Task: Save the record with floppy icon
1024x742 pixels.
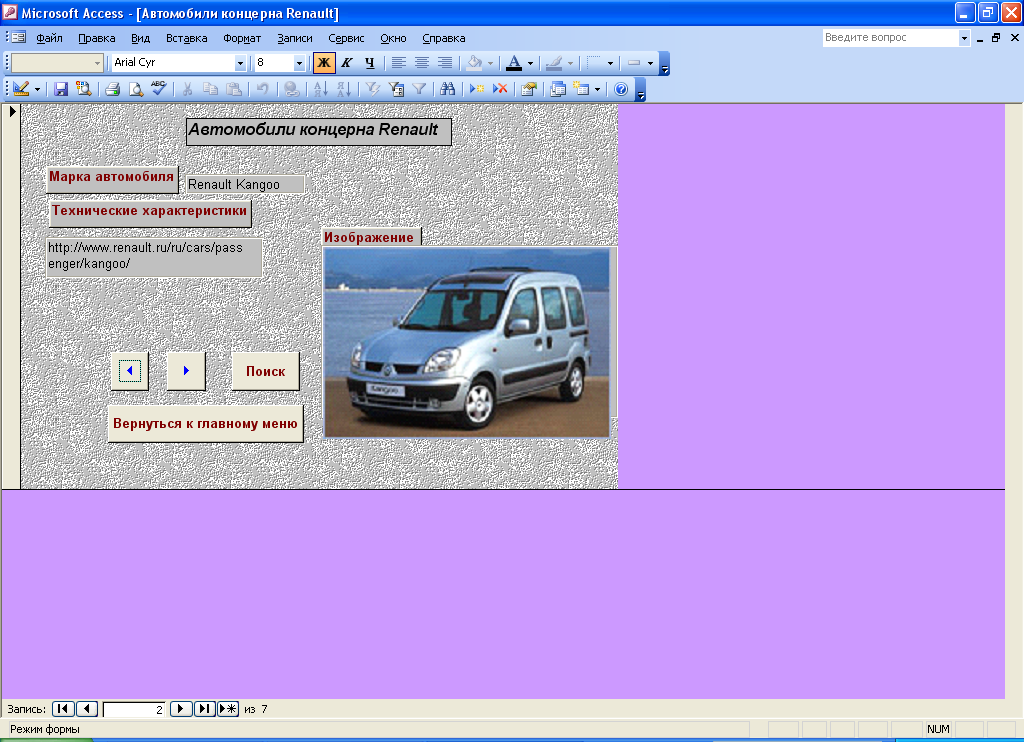Action: (61, 89)
